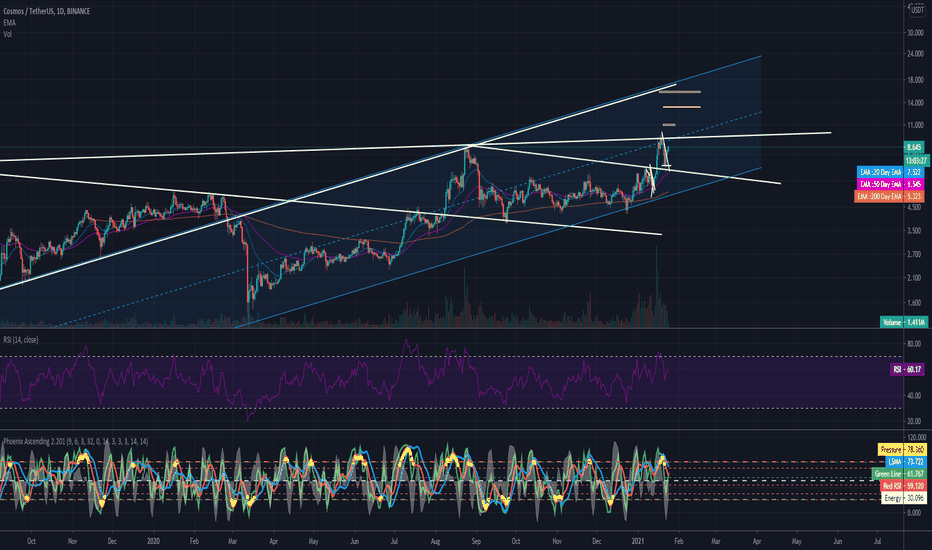Click the countdown timer 13:03:27

914,161
